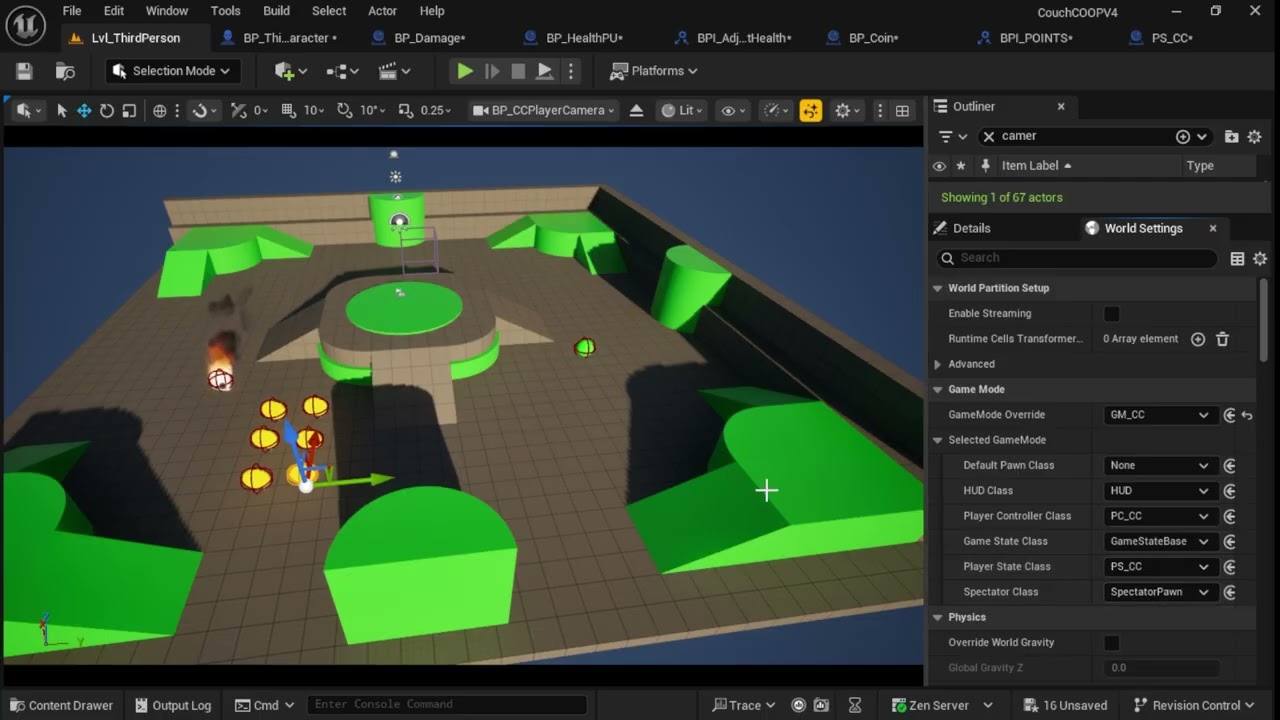Screen dimensions: 1280x720
Task: Open the Player Controller Class dropdown
Action: (x=1158, y=516)
